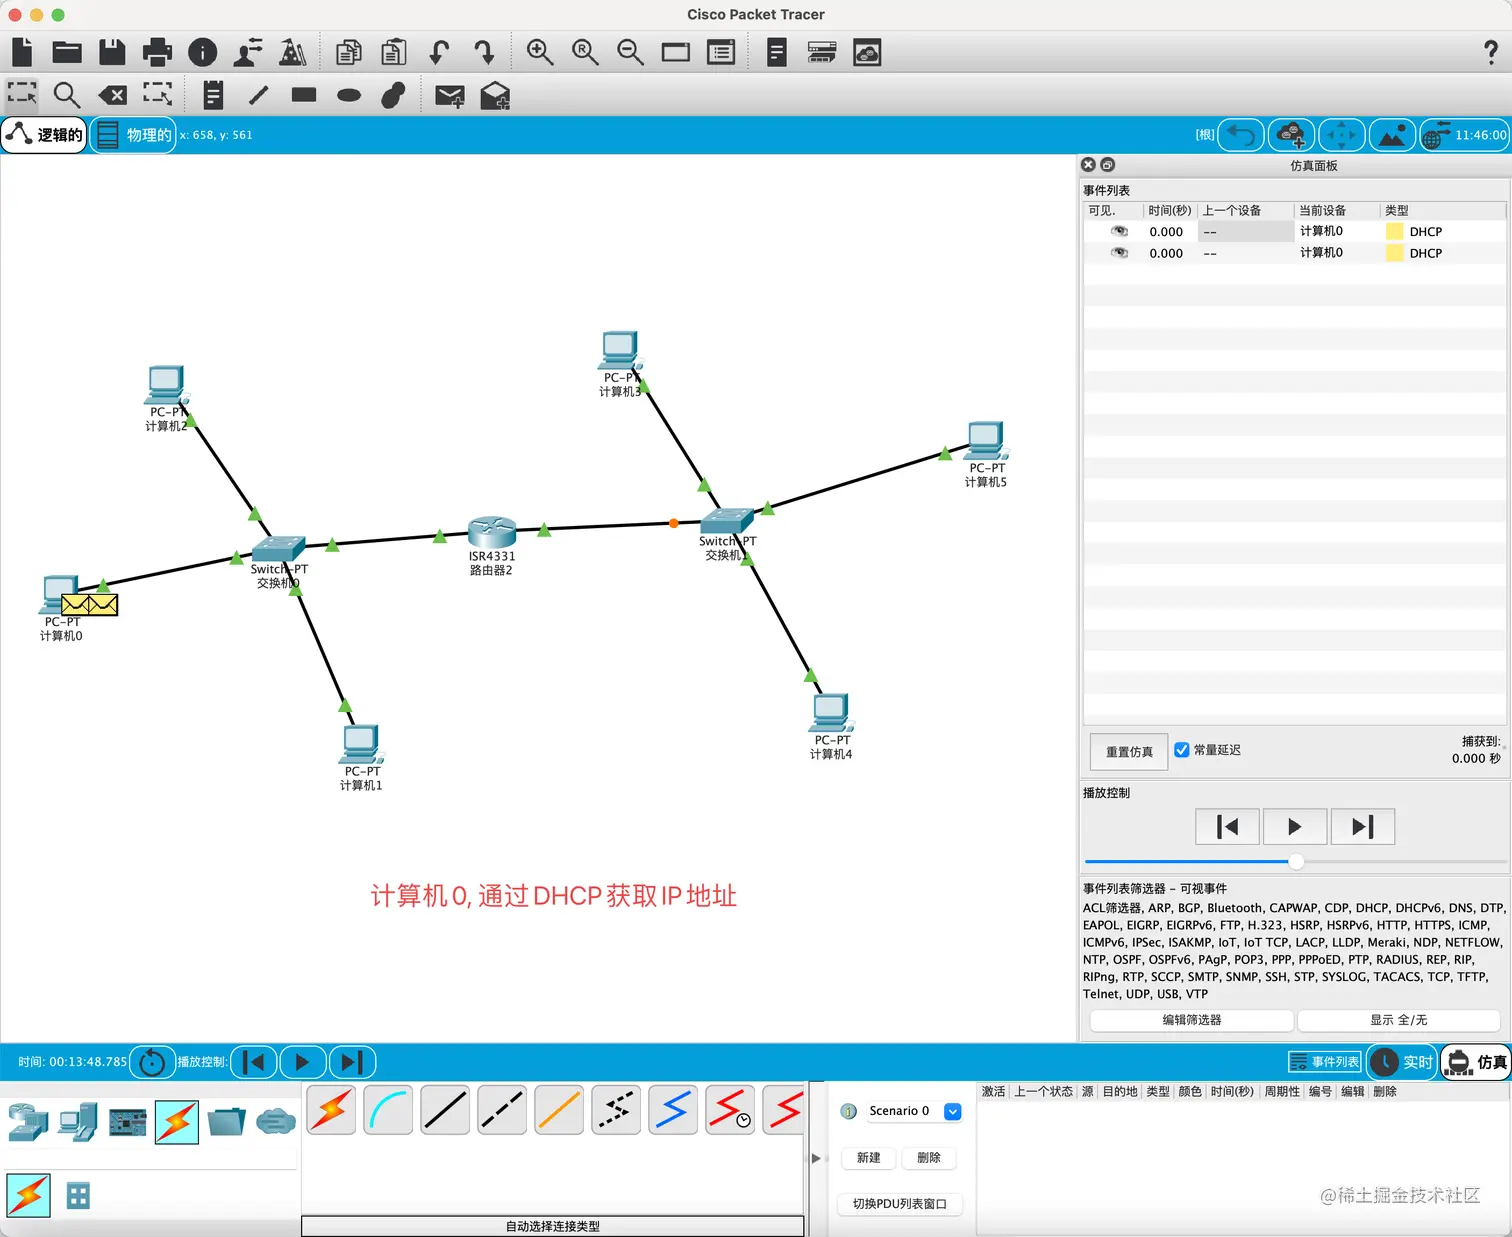Switch to 实时 realtime mode
Screen dimensions: 1512x1237
[x=1402, y=1062]
